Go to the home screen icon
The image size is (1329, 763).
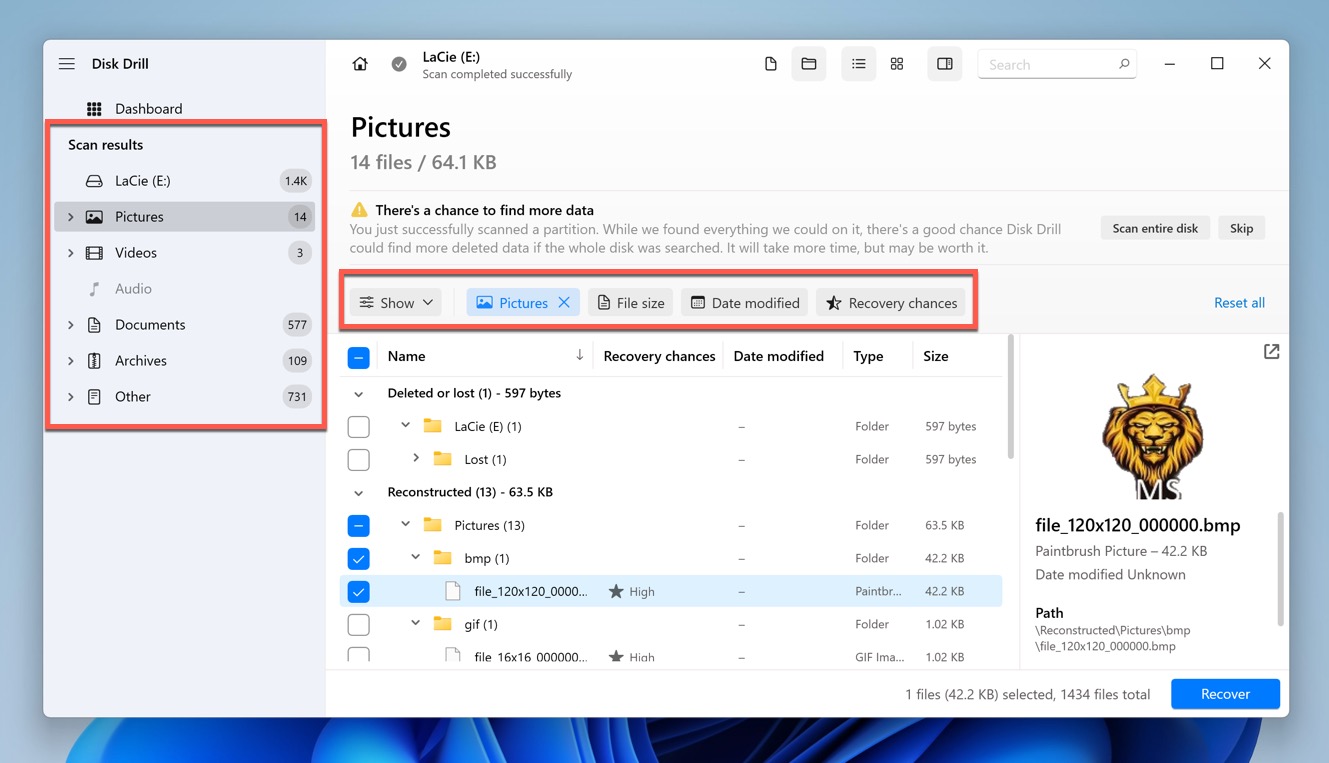point(360,64)
